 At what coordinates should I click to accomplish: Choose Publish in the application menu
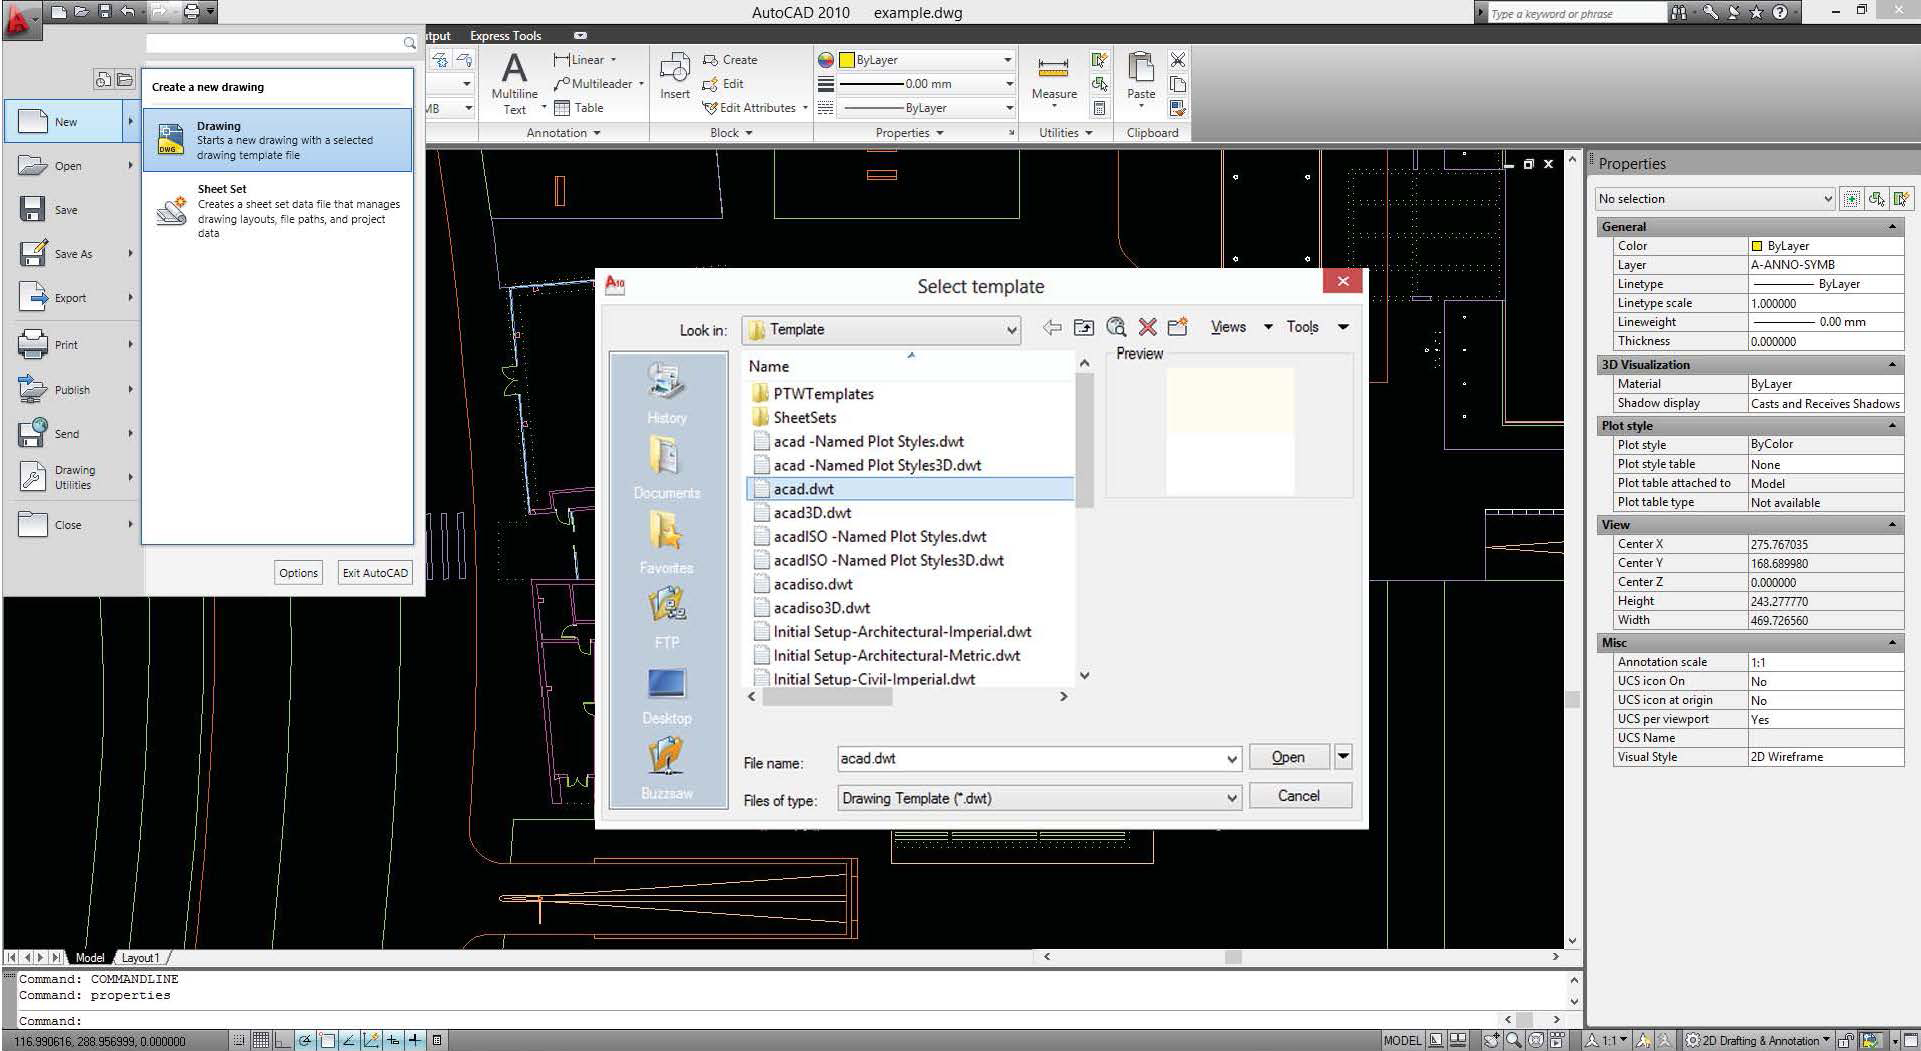coord(72,390)
